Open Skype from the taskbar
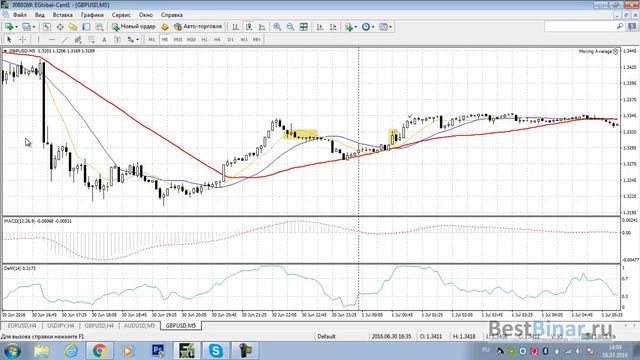Viewport: 640px width, 360px height. tap(216, 351)
